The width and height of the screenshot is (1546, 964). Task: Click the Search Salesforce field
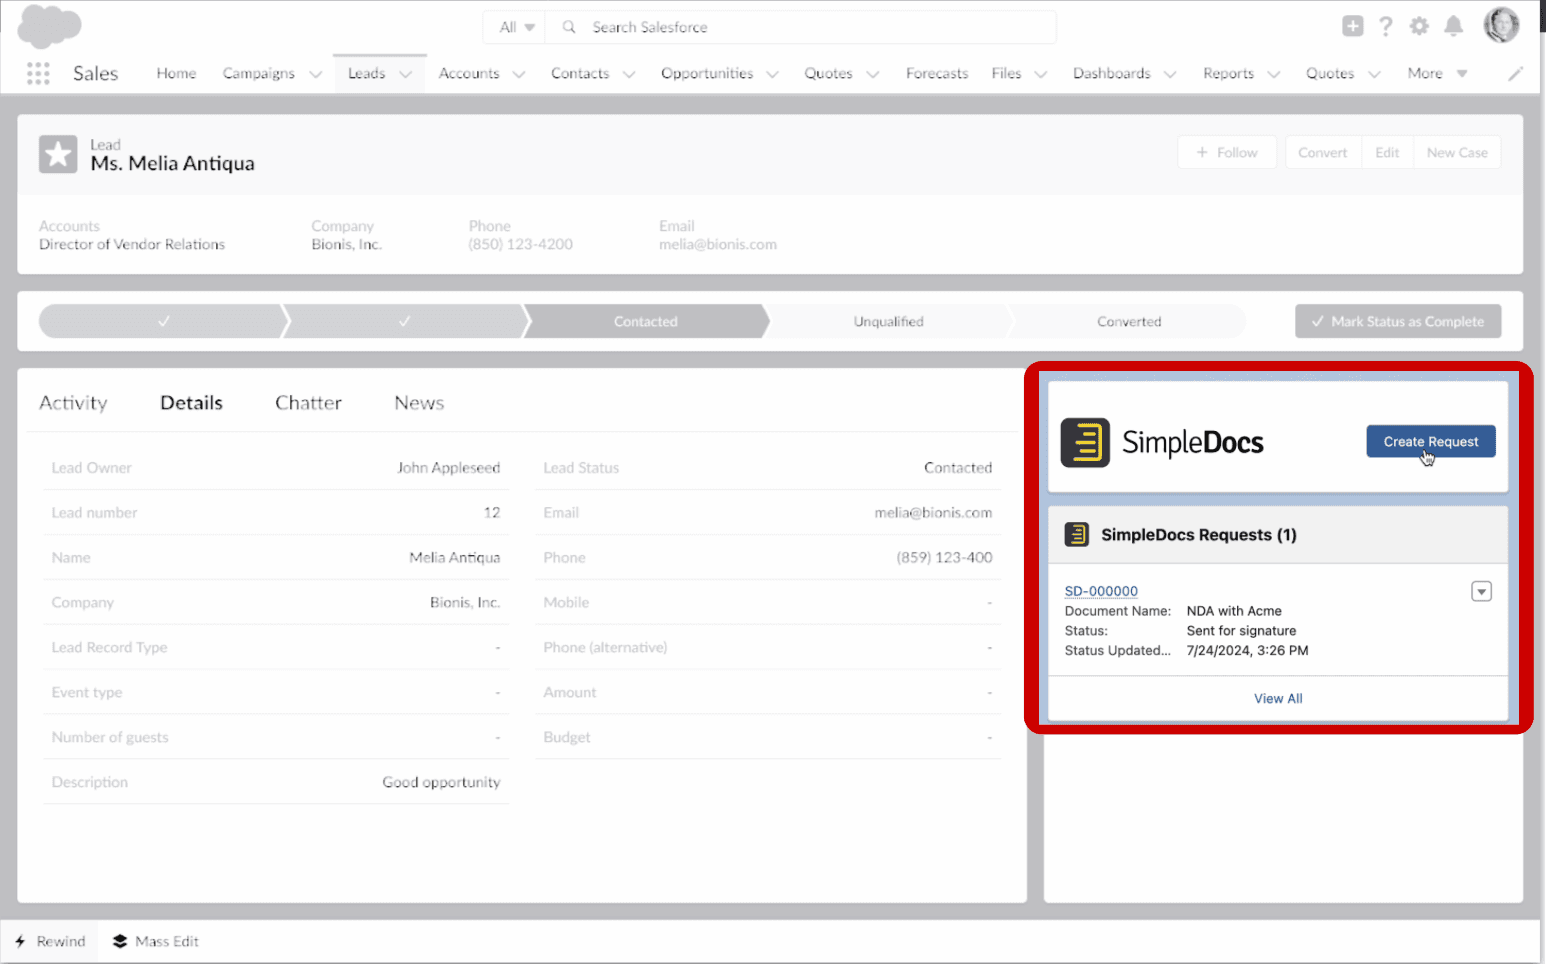pyautogui.click(x=800, y=27)
